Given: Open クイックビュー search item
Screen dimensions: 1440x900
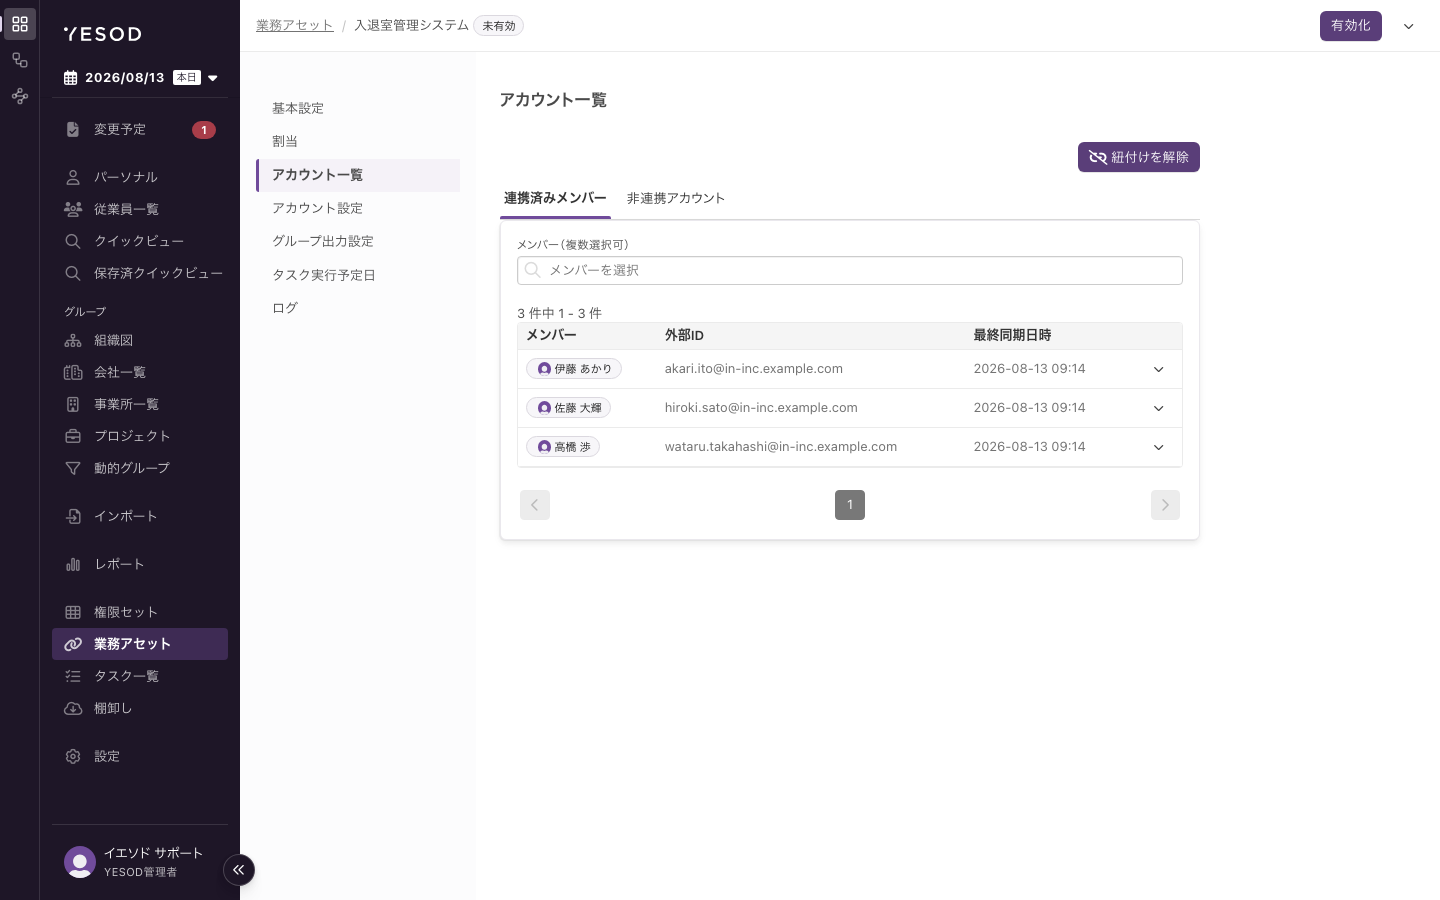Looking at the screenshot, I should point(140,241).
